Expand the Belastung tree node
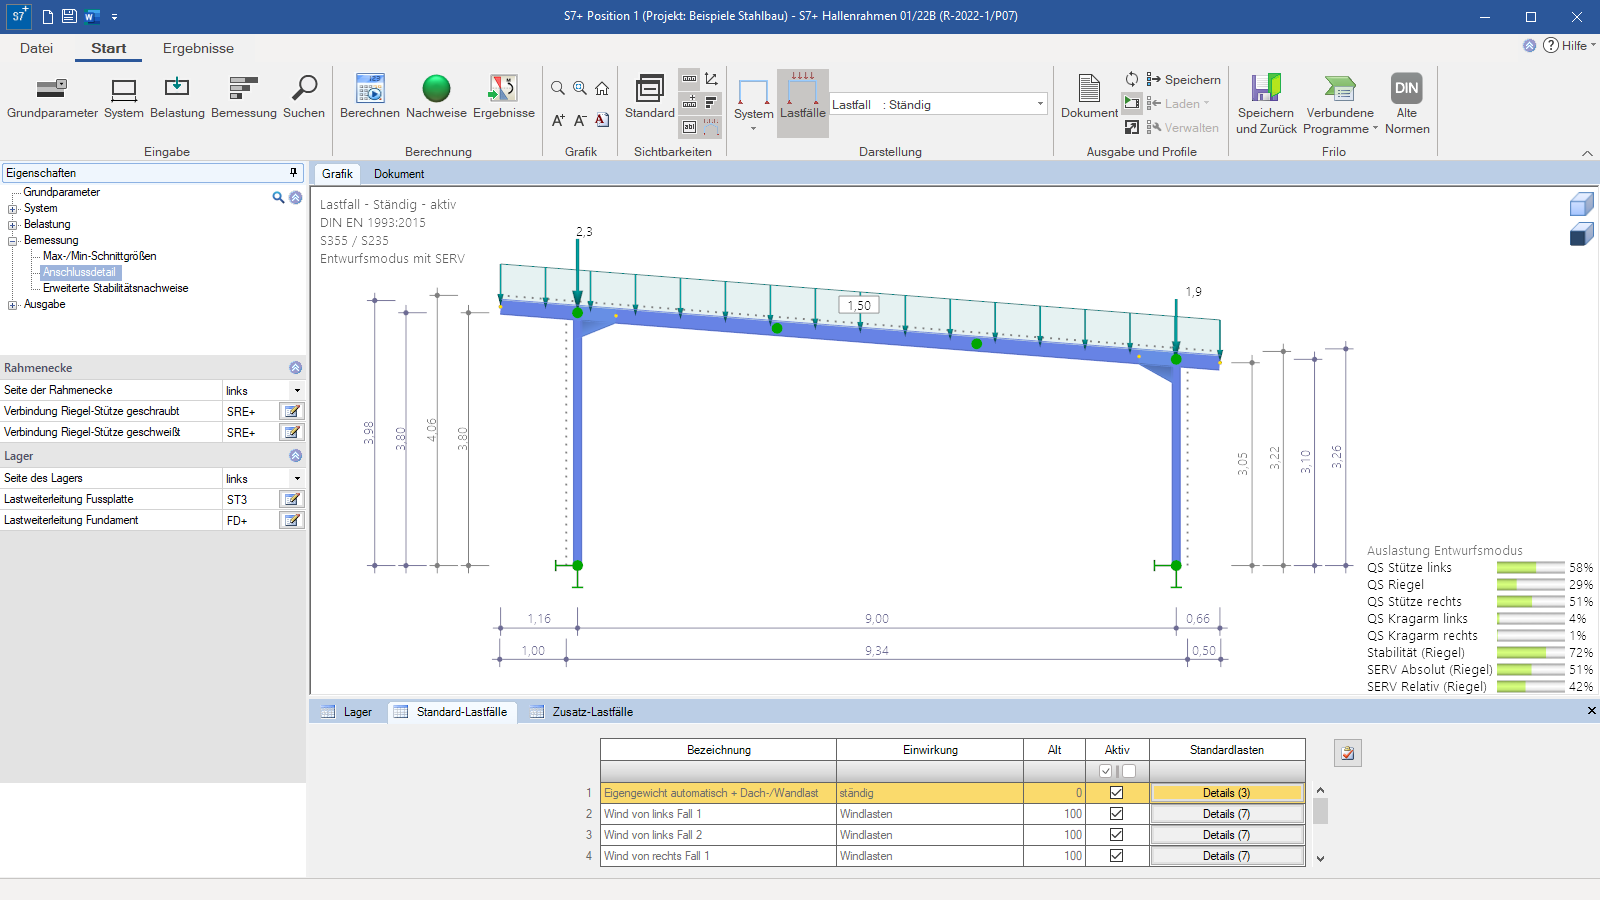Viewport: 1600px width, 900px height. pyautogui.click(x=13, y=225)
